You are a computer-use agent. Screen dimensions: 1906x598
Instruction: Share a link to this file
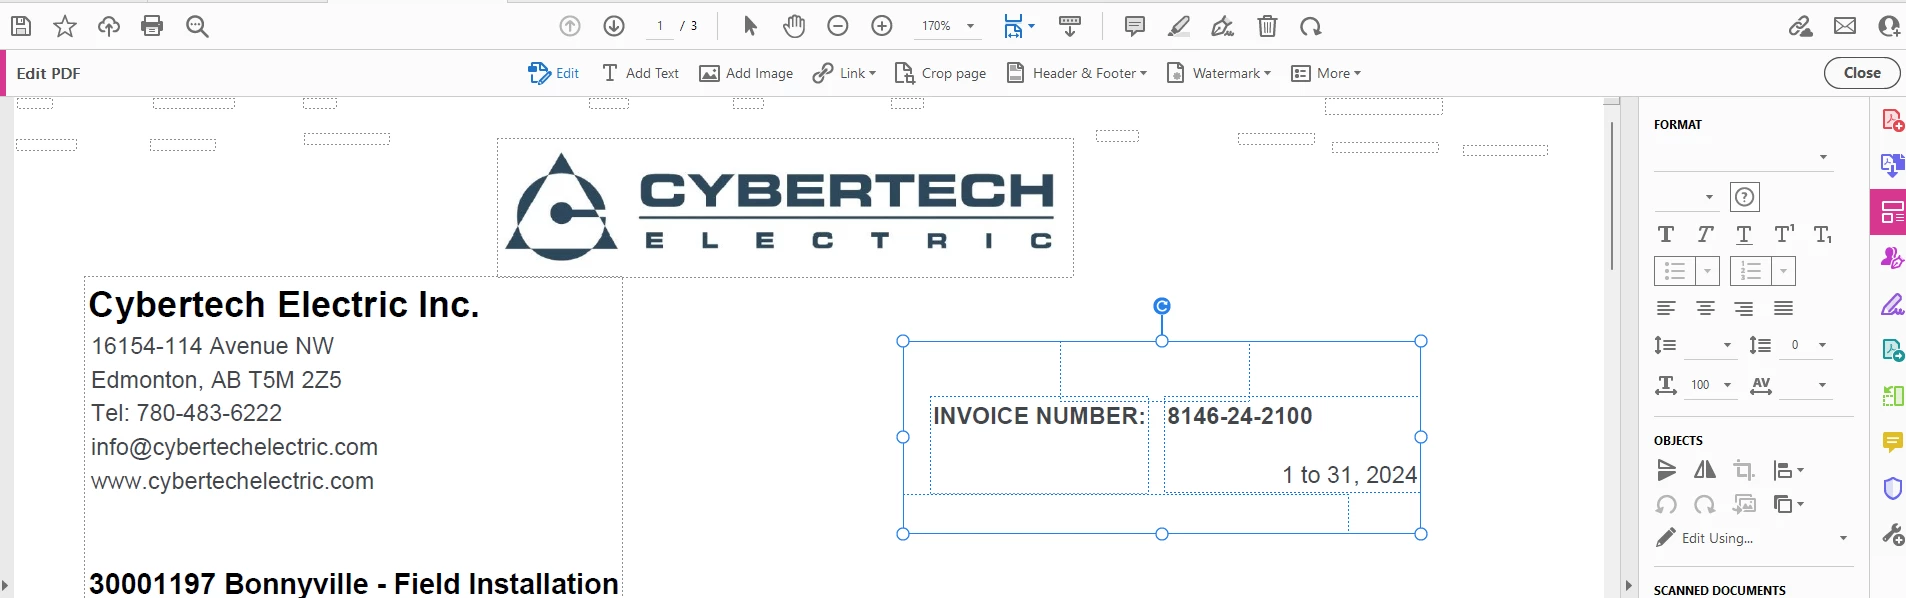click(1801, 26)
